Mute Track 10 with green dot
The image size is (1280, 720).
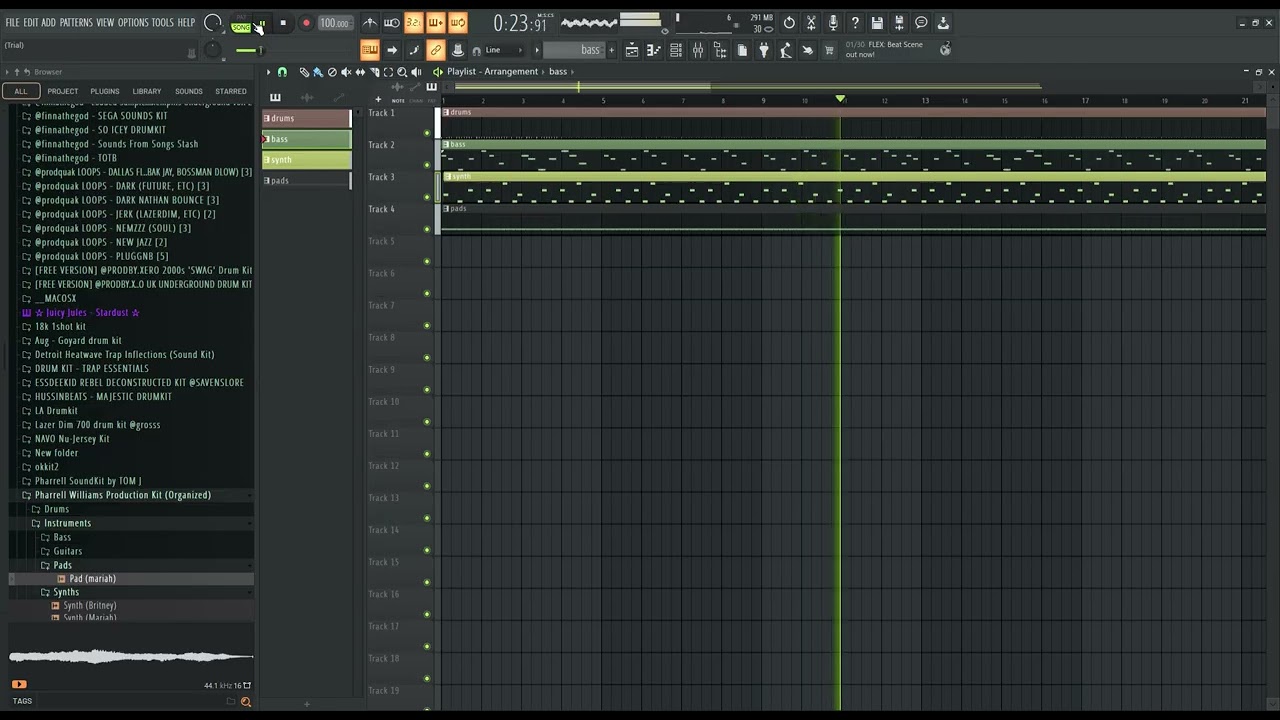point(427,422)
